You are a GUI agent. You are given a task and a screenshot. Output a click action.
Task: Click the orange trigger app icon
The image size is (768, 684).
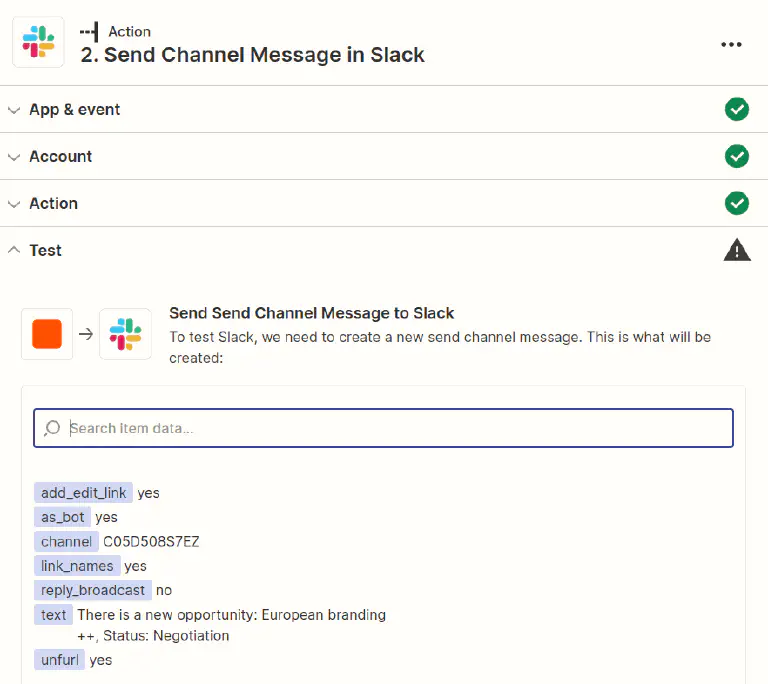tap(47, 334)
